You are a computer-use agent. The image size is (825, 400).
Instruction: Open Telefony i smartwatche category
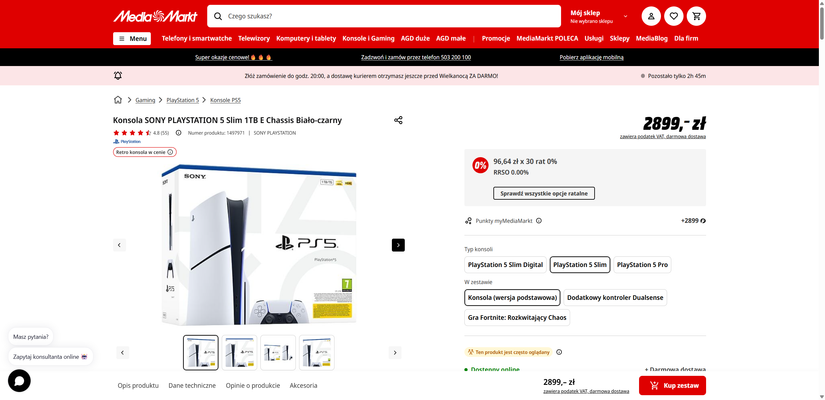click(197, 38)
